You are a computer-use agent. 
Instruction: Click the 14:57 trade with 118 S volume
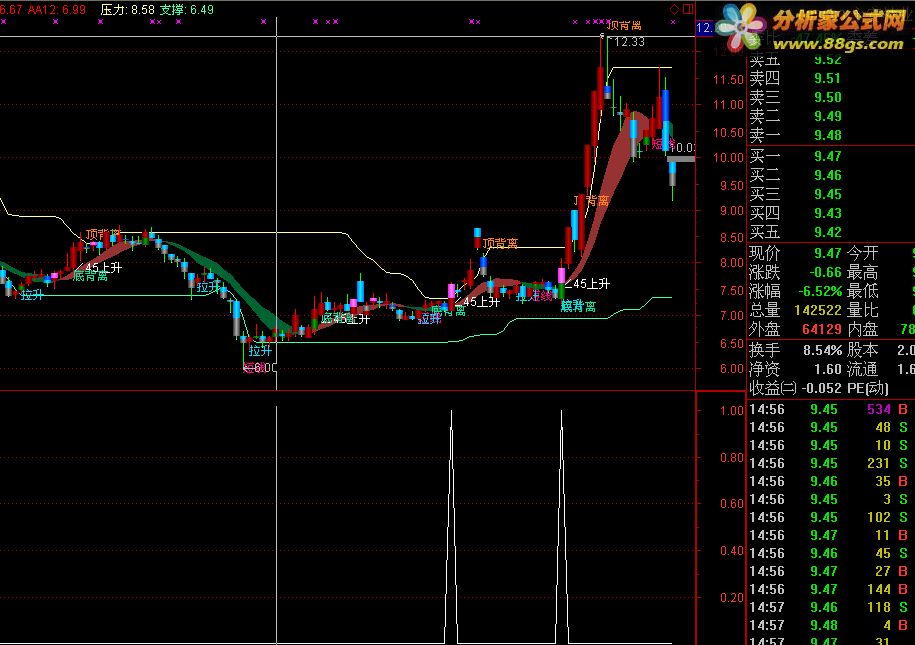click(x=829, y=608)
